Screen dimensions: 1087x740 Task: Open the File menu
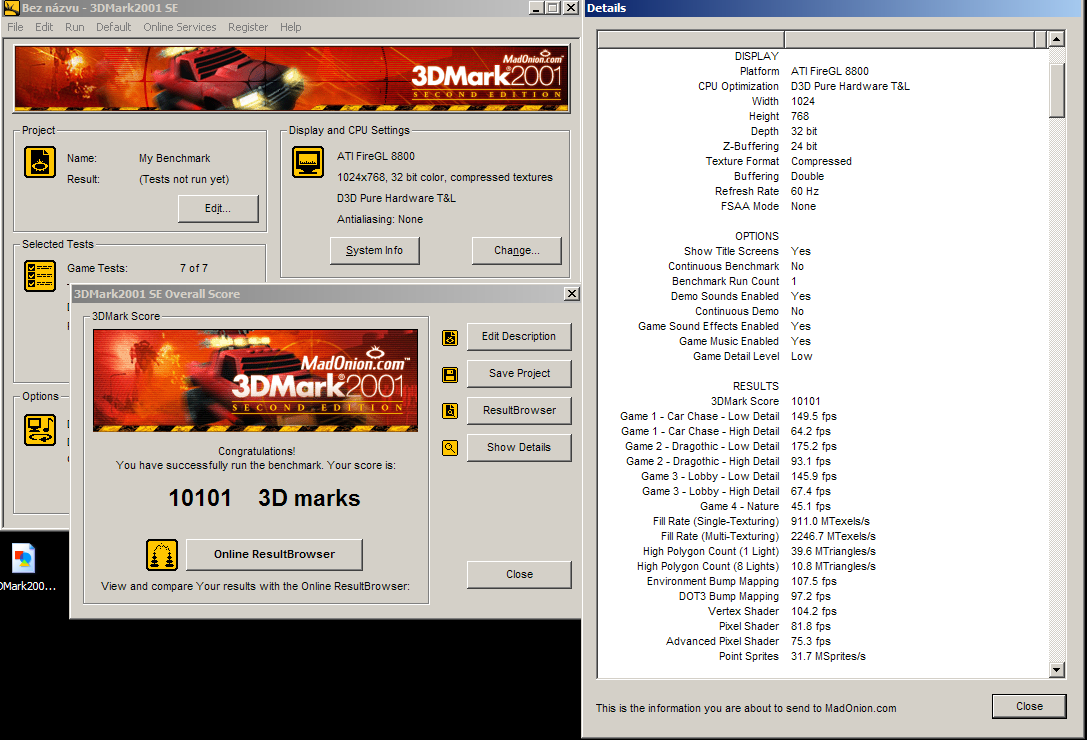[16, 27]
